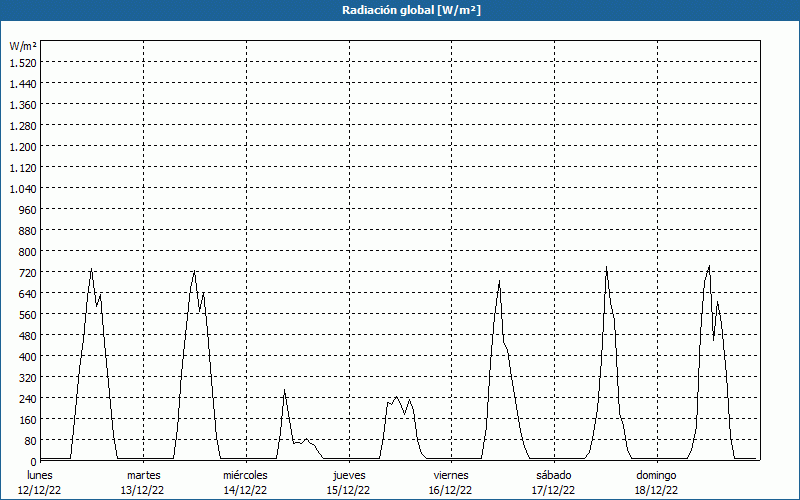Click the 'martes' day label
The image size is (800, 500).
(x=144, y=475)
